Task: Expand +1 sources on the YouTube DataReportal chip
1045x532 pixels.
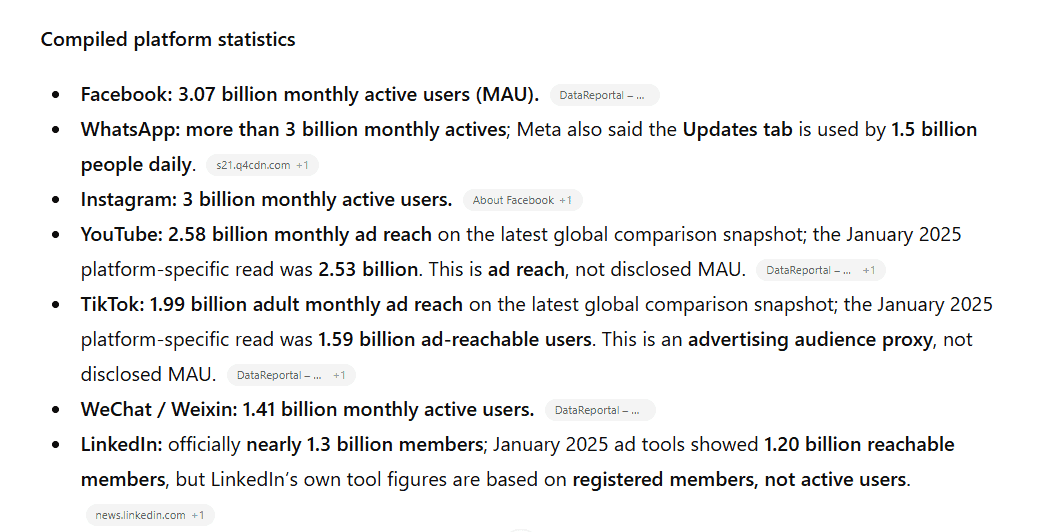Action: tap(868, 270)
